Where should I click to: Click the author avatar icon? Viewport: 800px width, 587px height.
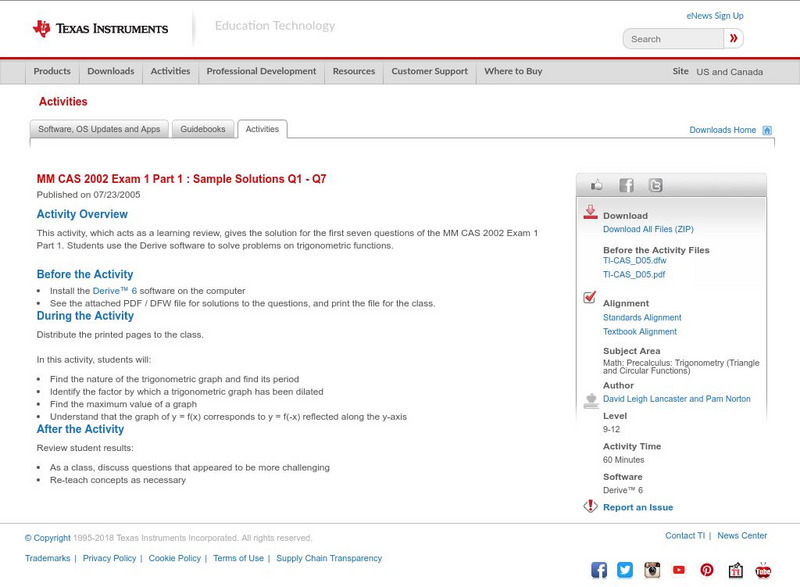pyautogui.click(x=591, y=400)
